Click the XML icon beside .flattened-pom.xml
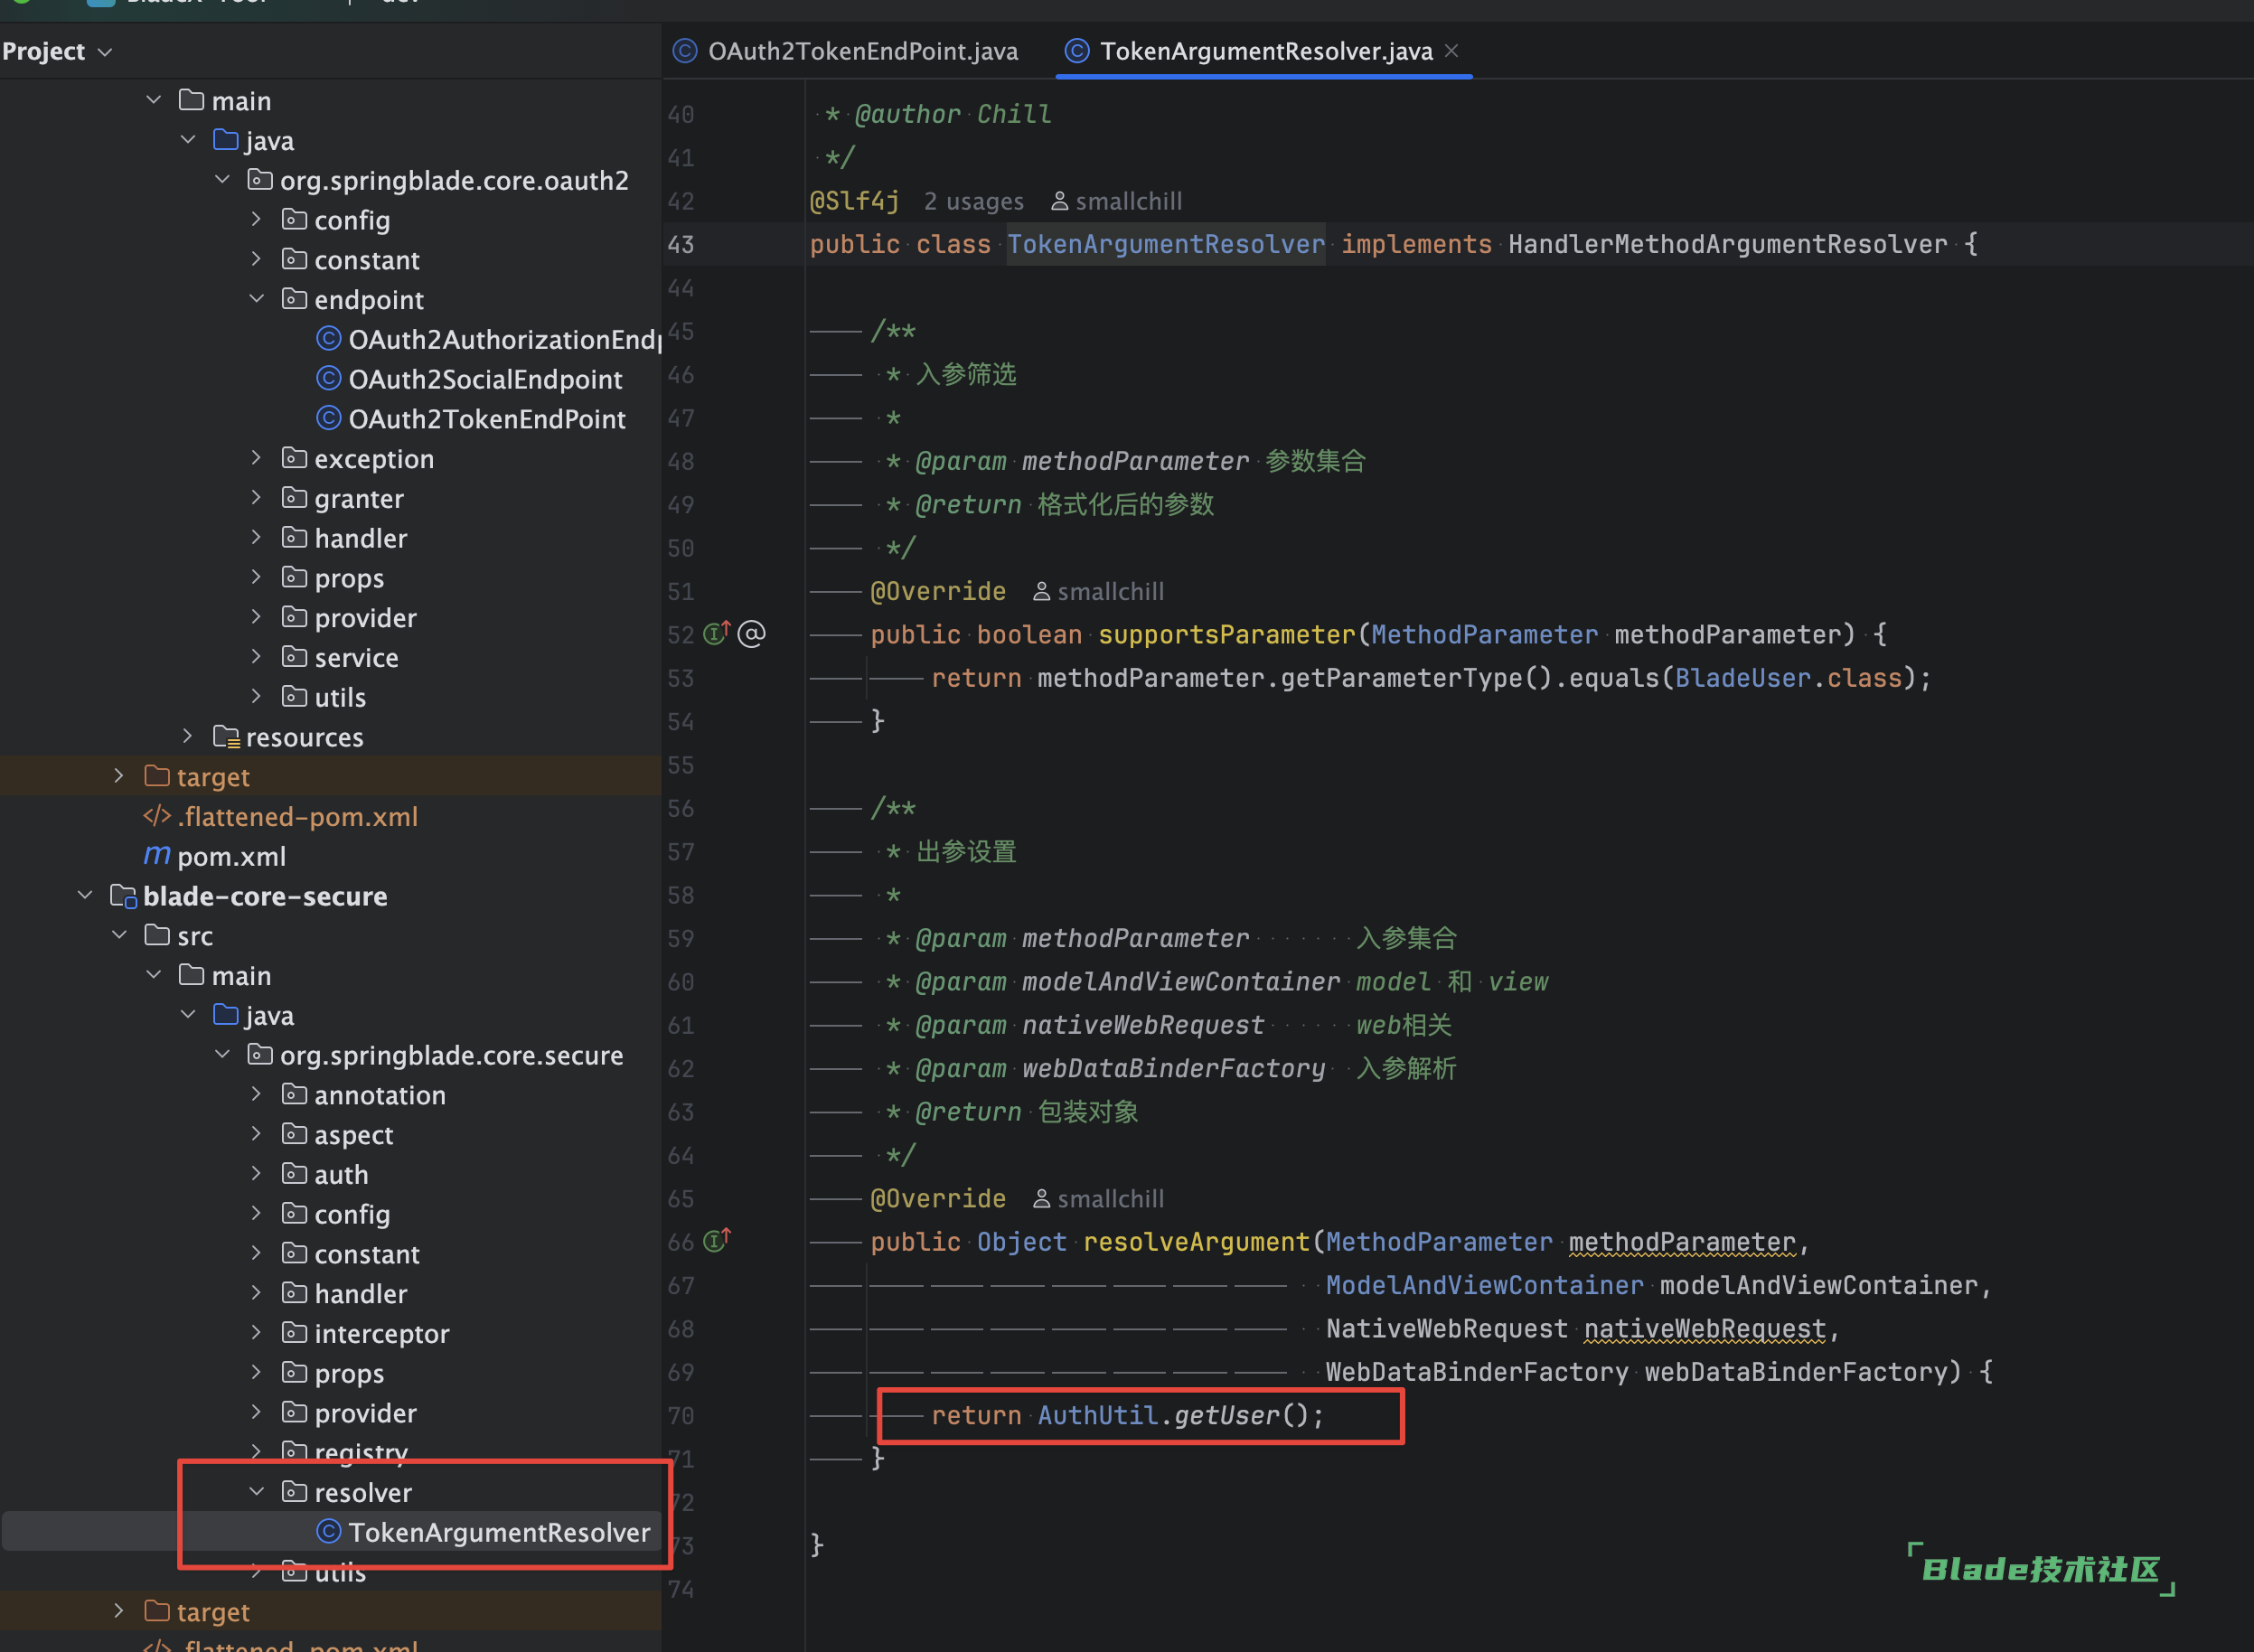2254x1652 pixels. (x=157, y=816)
